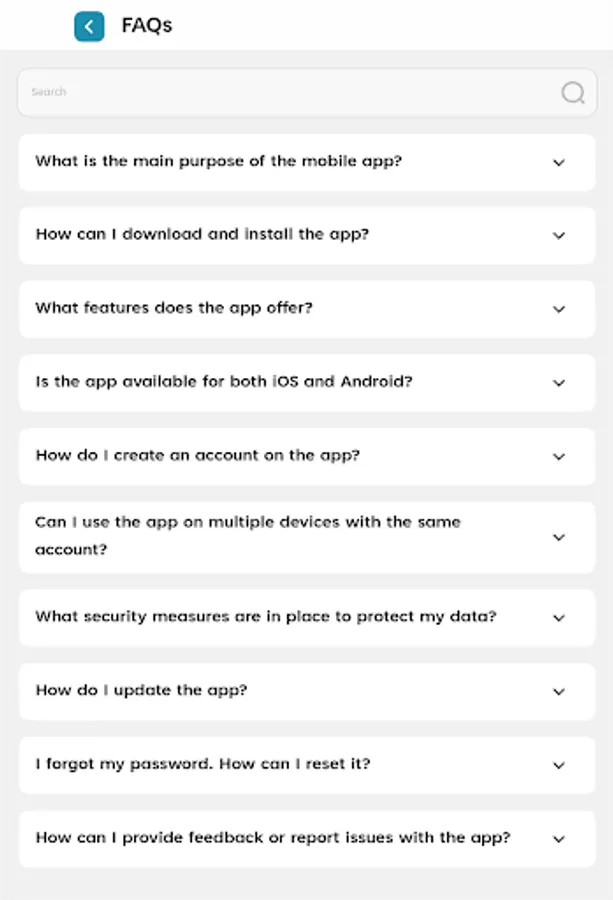Screen dimensions: 613x900
Task: Click the search input field
Action: 250,92
